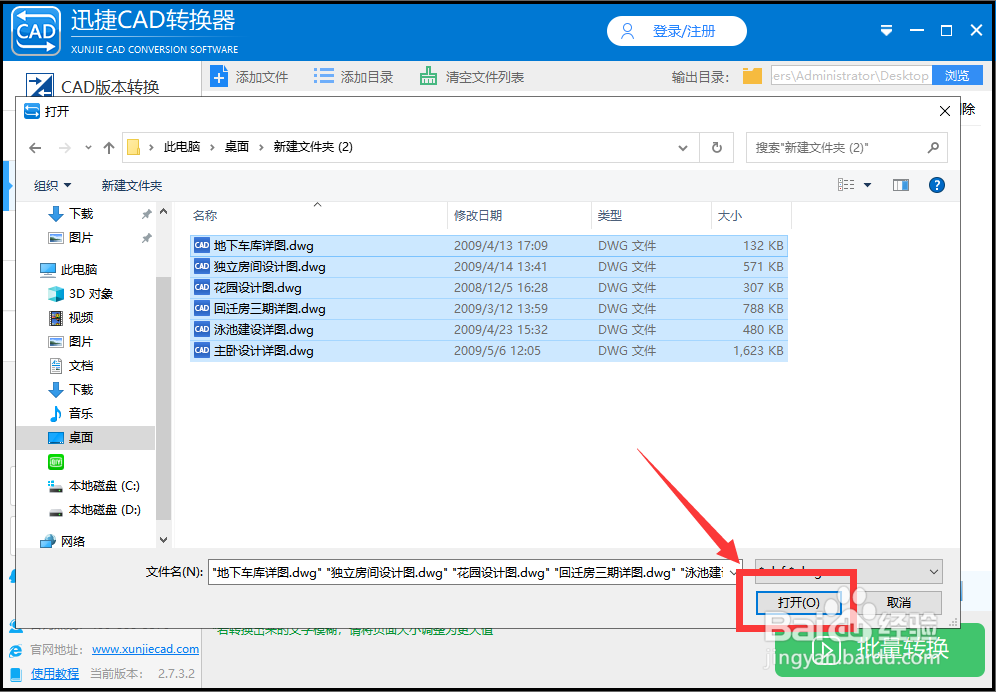This screenshot has height=692, width=996.
Task: Click the 打开(O) button
Action: click(x=798, y=602)
